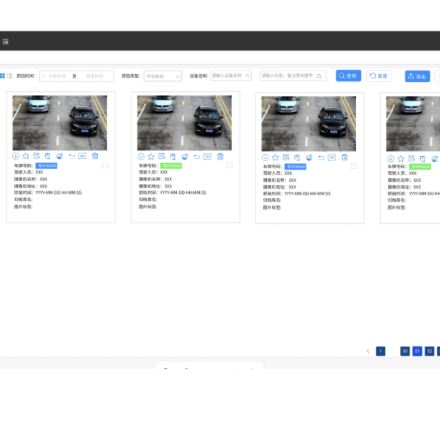Download the third card's capture image

(265, 158)
